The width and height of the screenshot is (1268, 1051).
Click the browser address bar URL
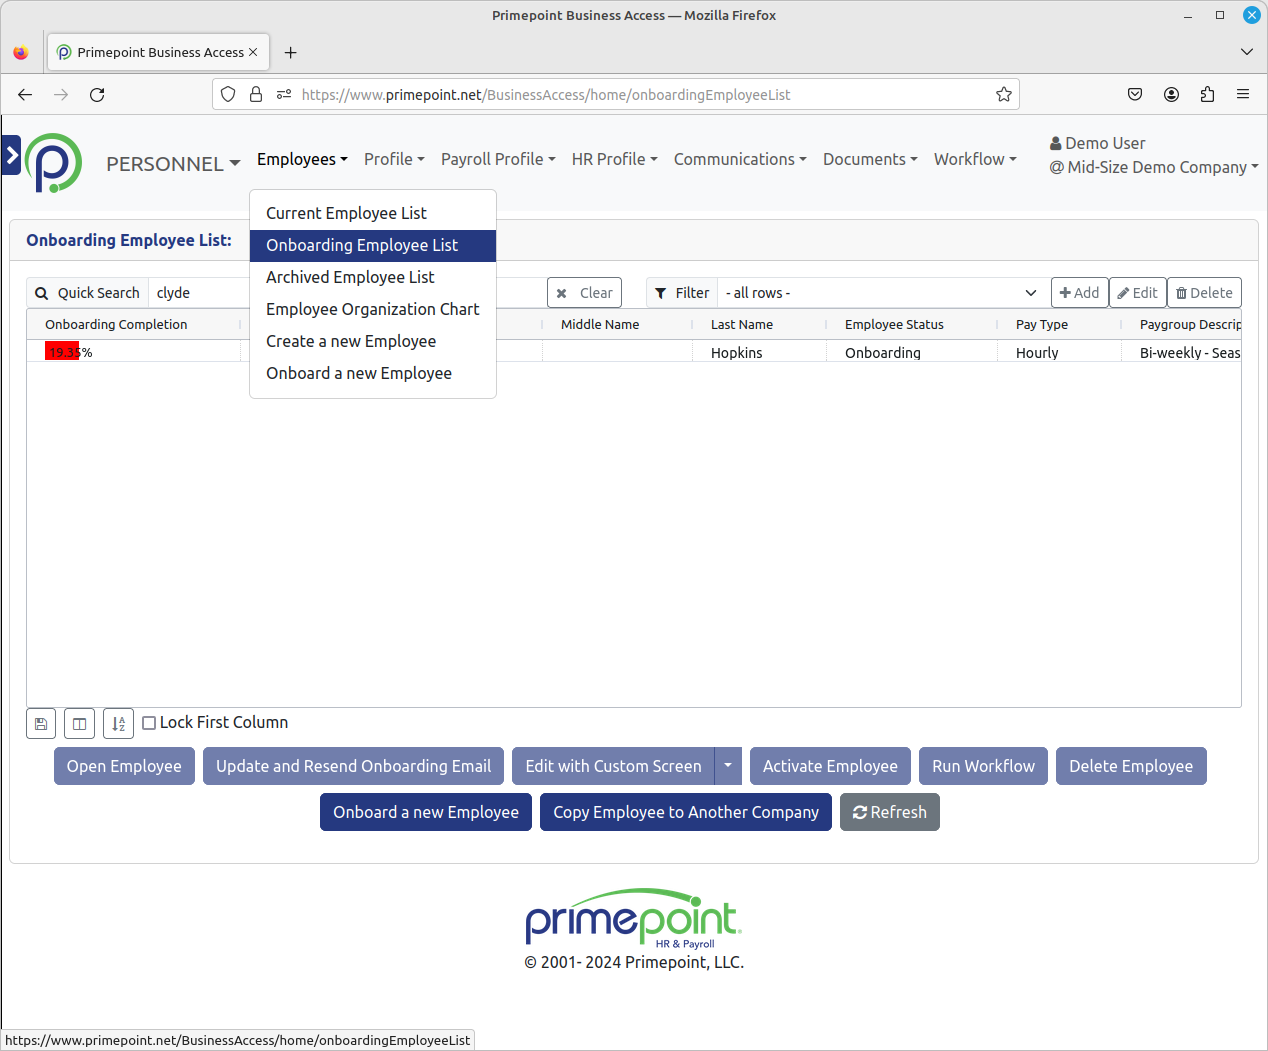point(545,94)
